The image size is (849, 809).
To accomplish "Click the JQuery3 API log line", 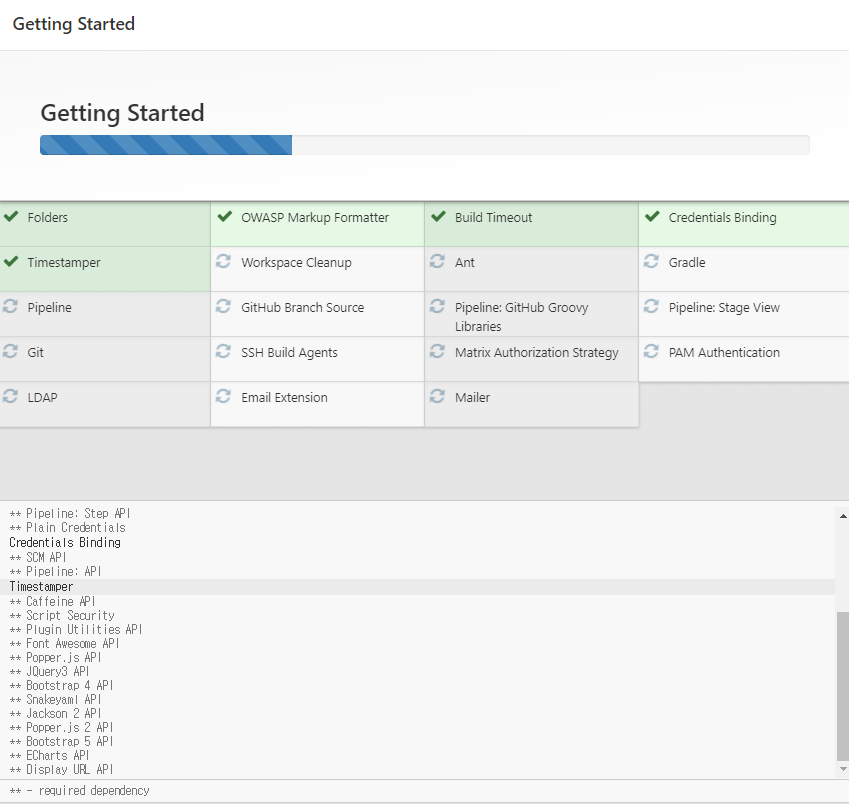I will 49,671.
